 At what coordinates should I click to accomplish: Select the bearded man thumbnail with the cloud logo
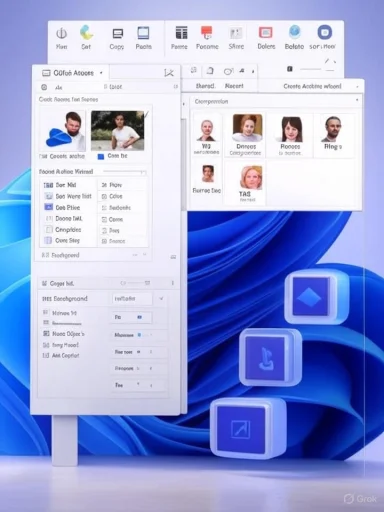pos(63,132)
